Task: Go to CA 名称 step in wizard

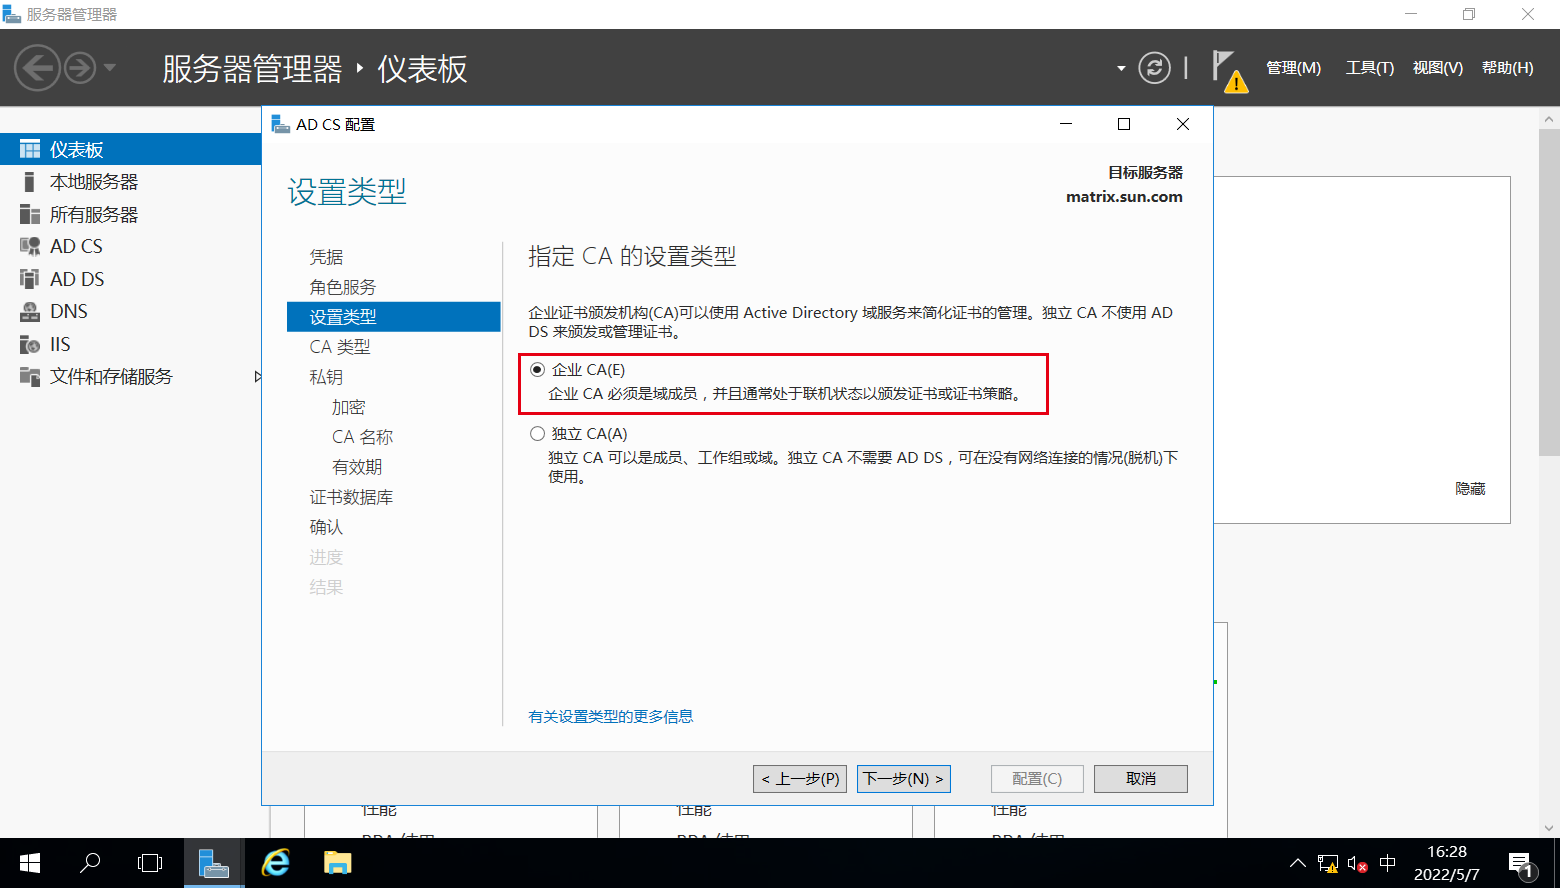Action: pyautogui.click(x=362, y=437)
